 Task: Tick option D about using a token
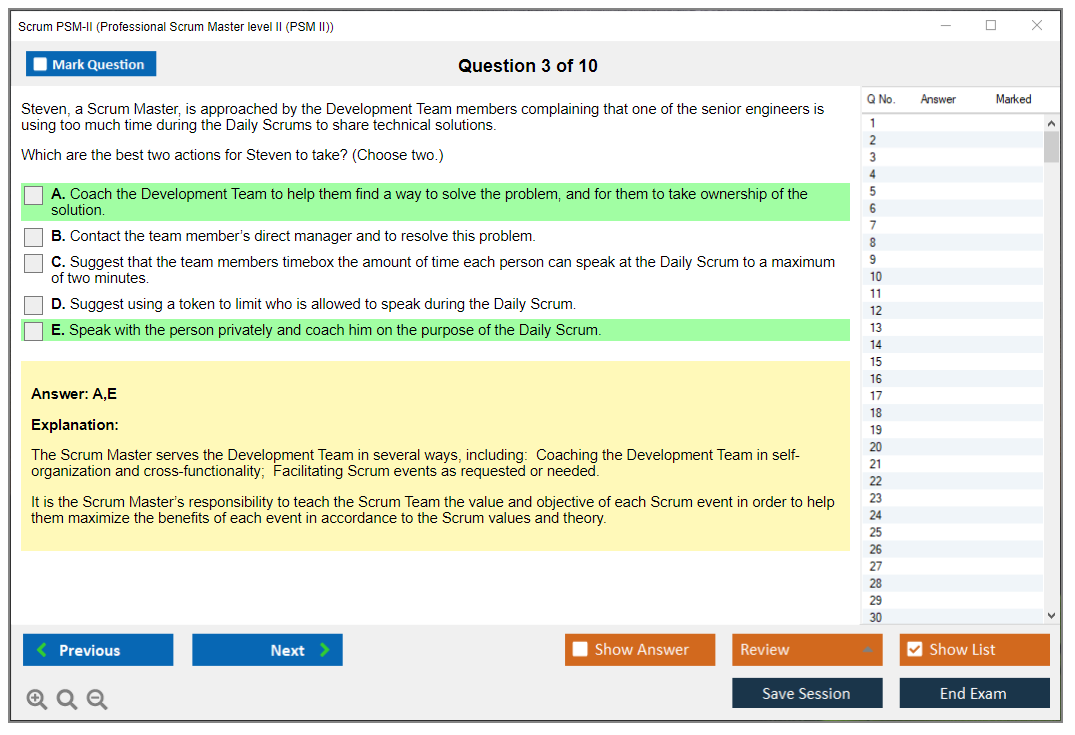pyautogui.click(x=34, y=305)
